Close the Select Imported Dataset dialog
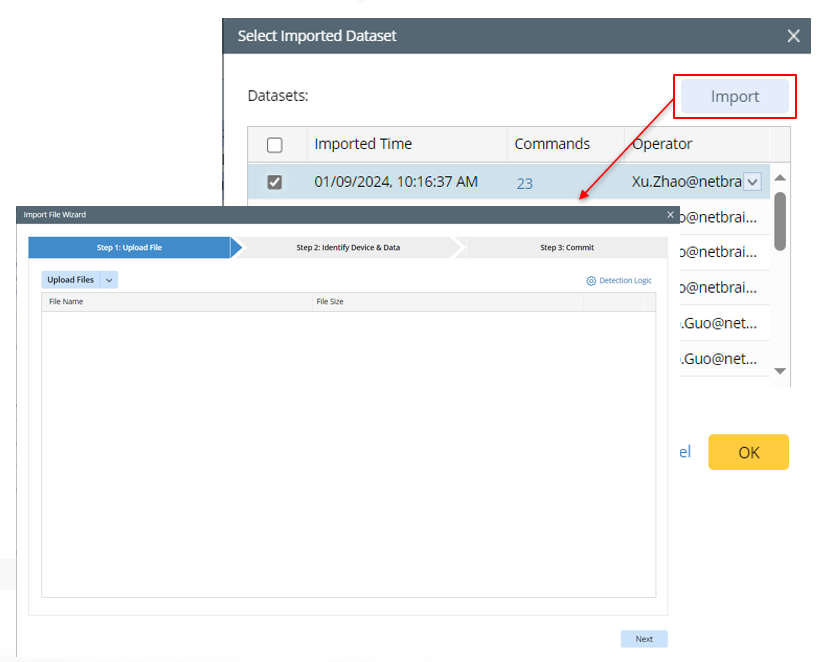The image size is (821, 662). coord(793,36)
